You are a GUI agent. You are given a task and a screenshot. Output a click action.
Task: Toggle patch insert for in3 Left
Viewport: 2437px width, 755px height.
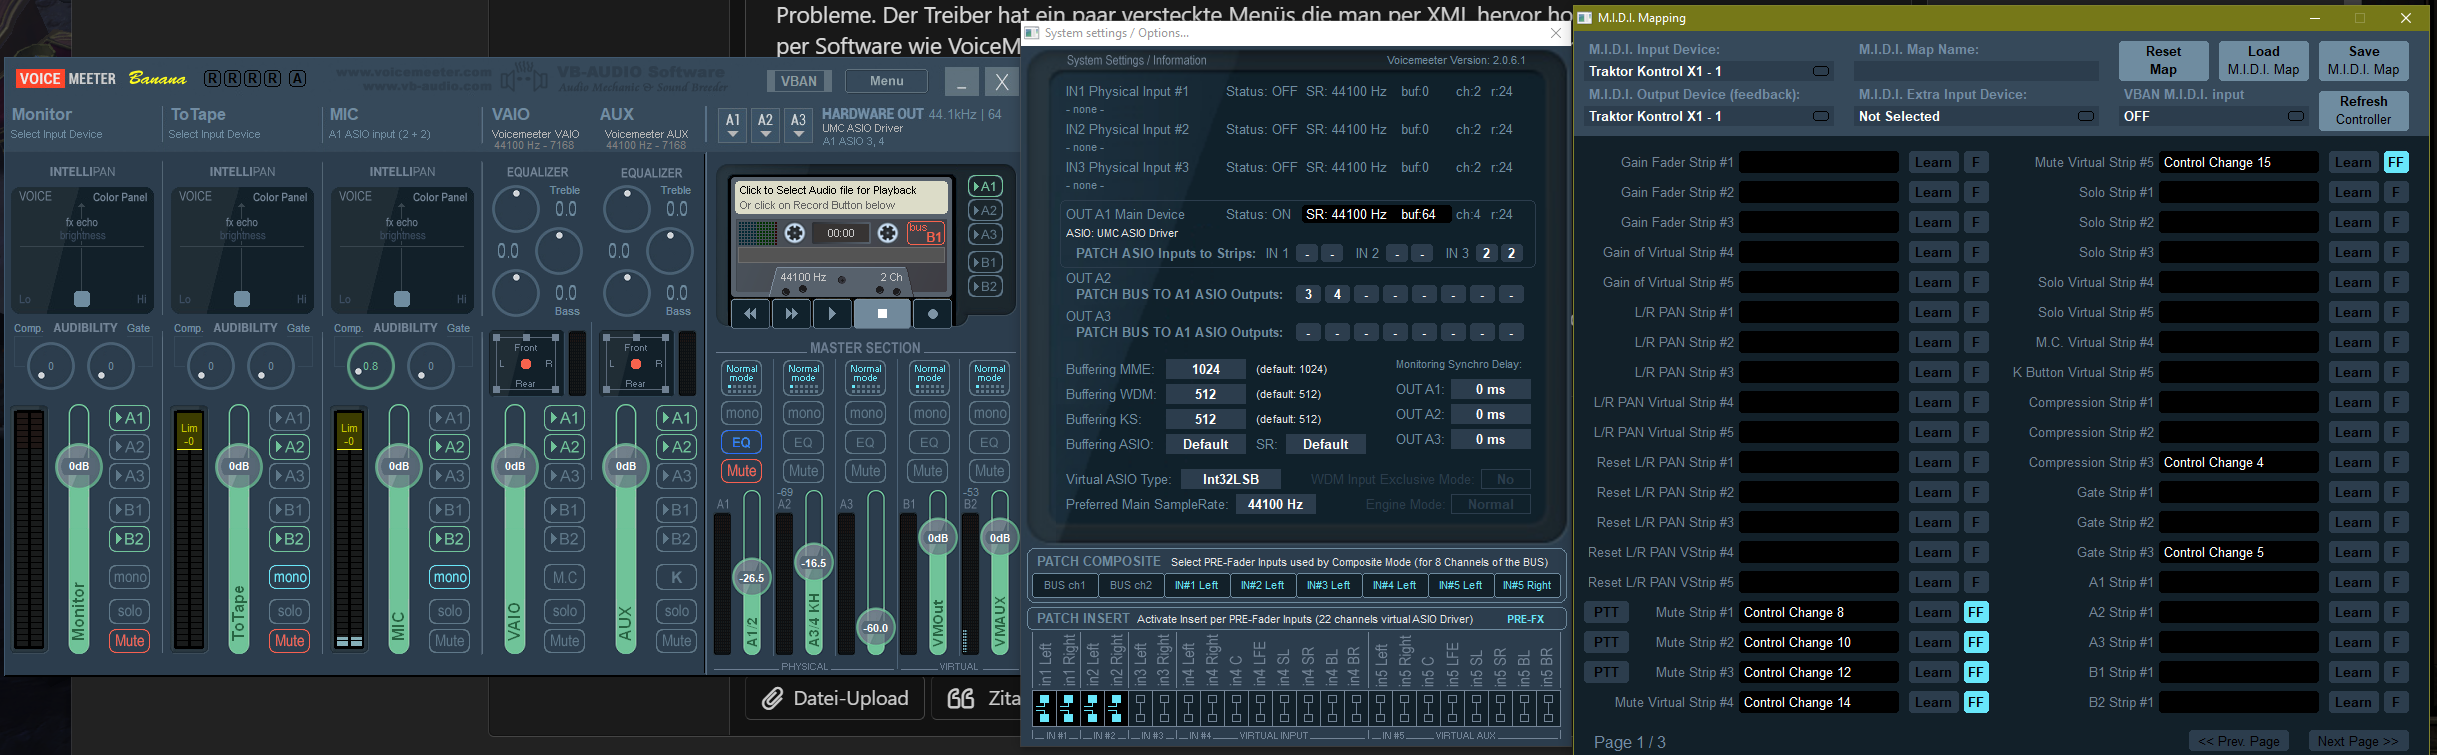[1140, 708]
